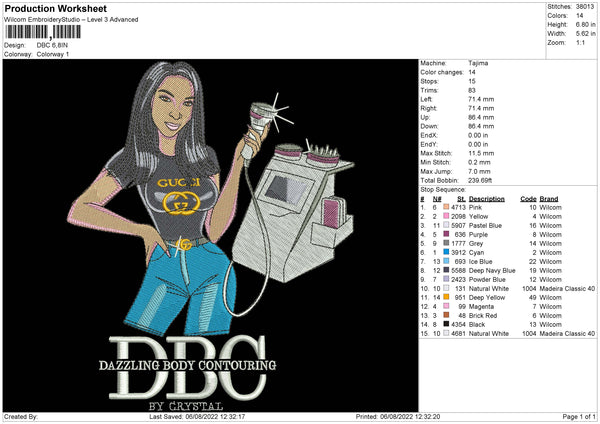
Task: Click the Max Jump value '7.0 mm'
Action: tap(479, 171)
